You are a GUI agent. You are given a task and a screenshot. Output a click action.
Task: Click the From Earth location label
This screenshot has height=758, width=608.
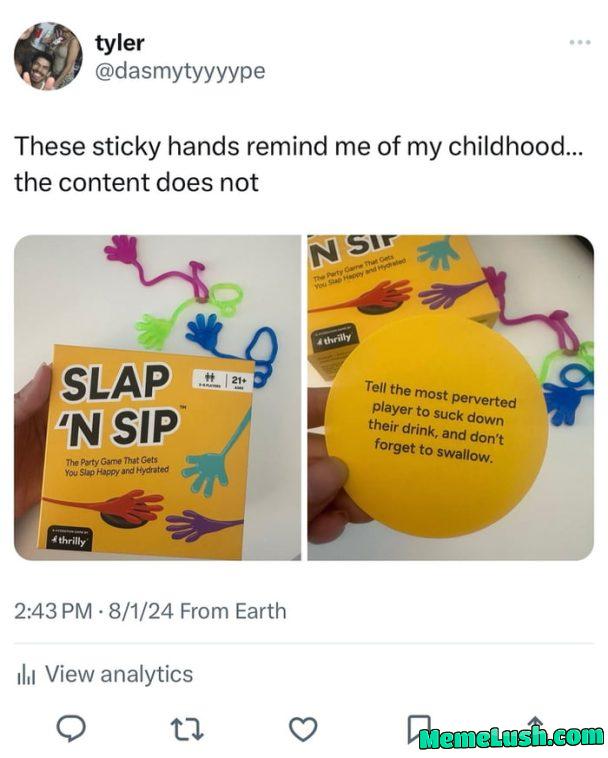(x=233, y=611)
